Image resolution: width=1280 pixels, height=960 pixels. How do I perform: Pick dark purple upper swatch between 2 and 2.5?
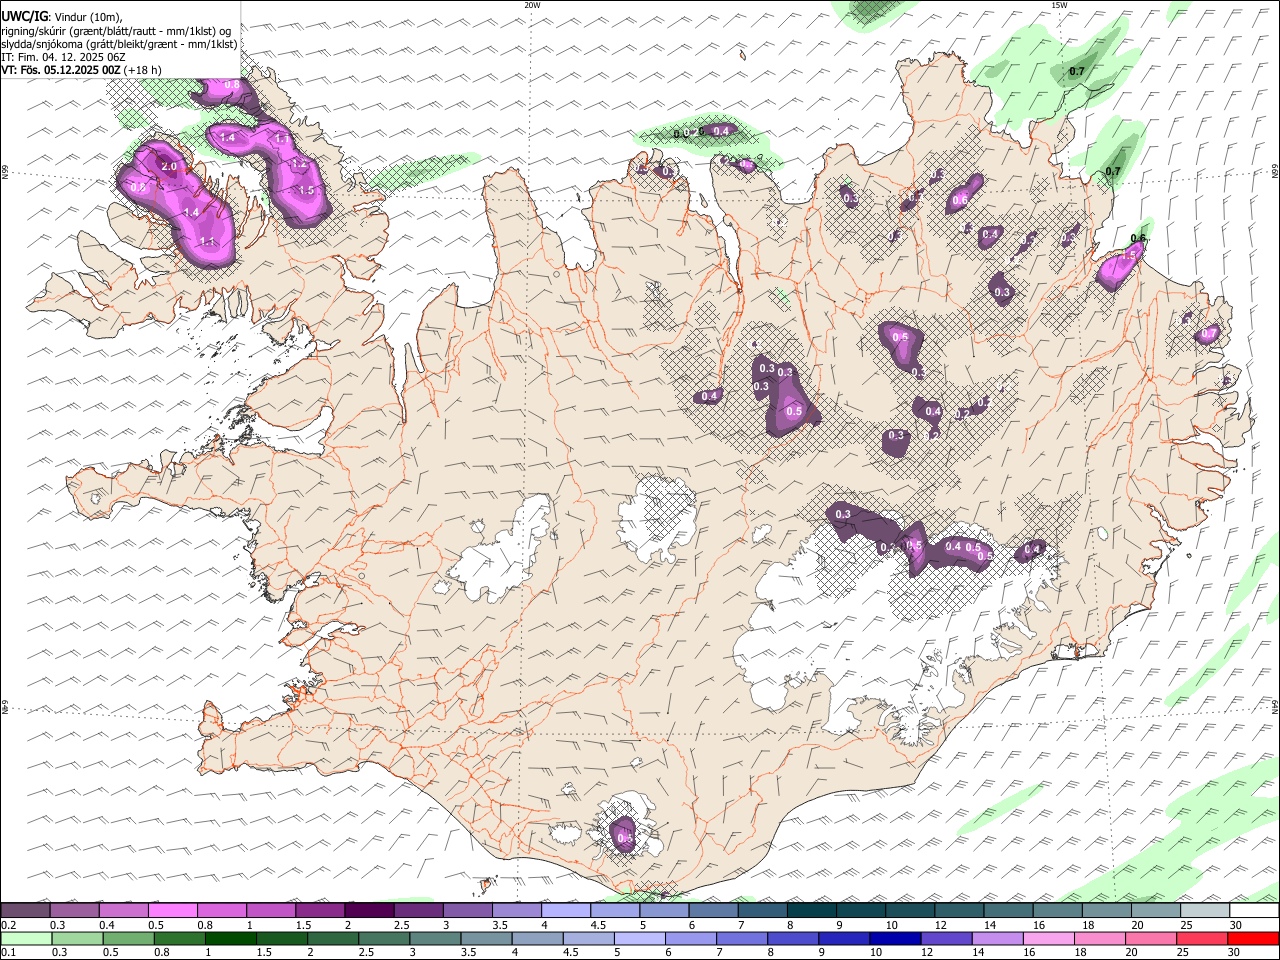369,910
